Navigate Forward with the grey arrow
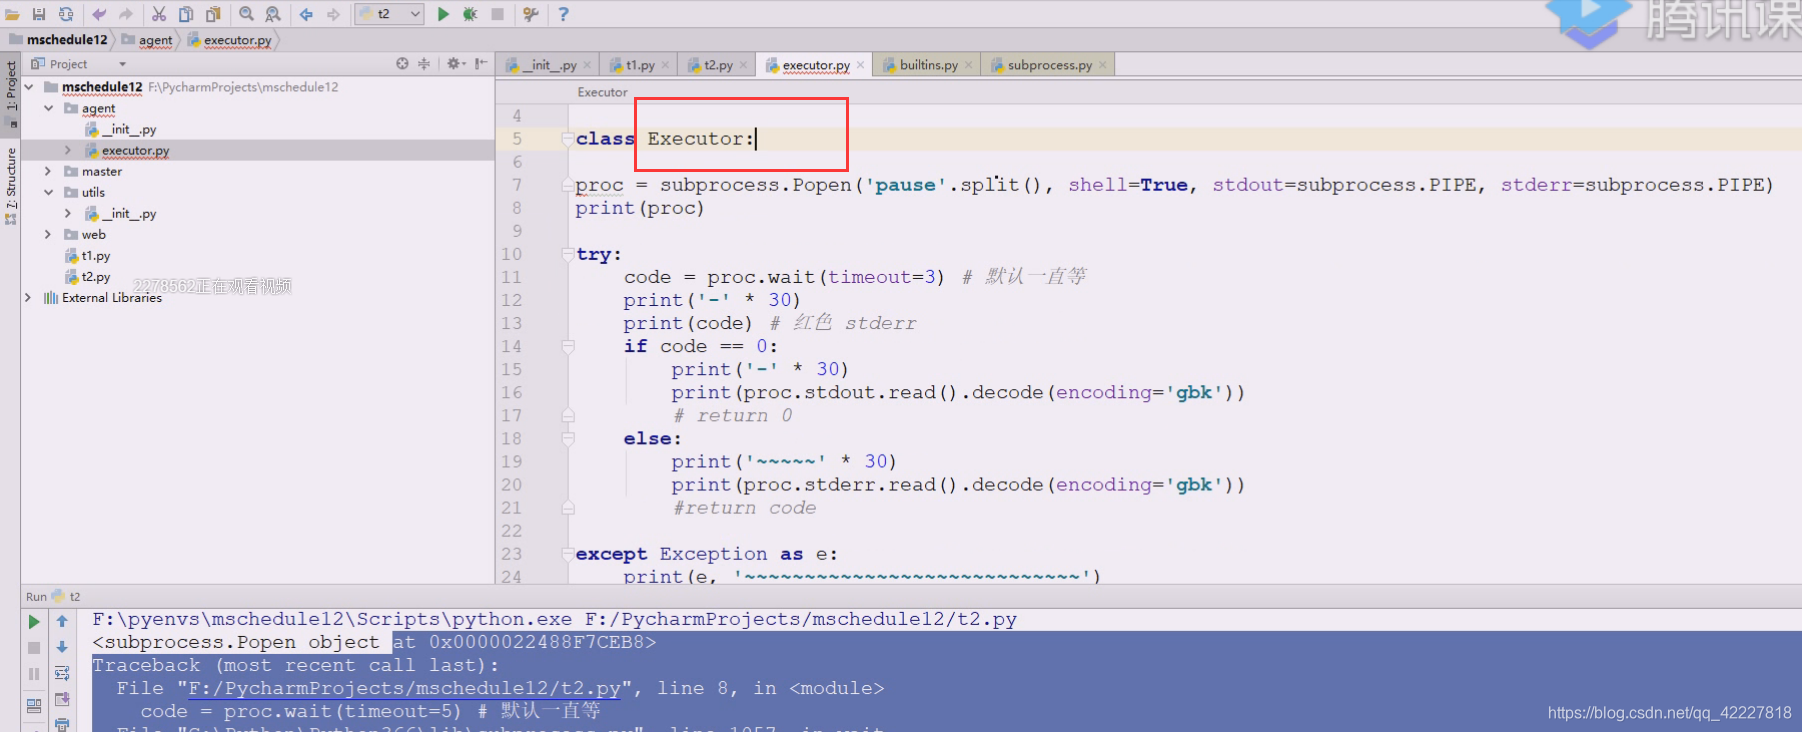Image resolution: width=1802 pixels, height=732 pixels. coord(333,14)
